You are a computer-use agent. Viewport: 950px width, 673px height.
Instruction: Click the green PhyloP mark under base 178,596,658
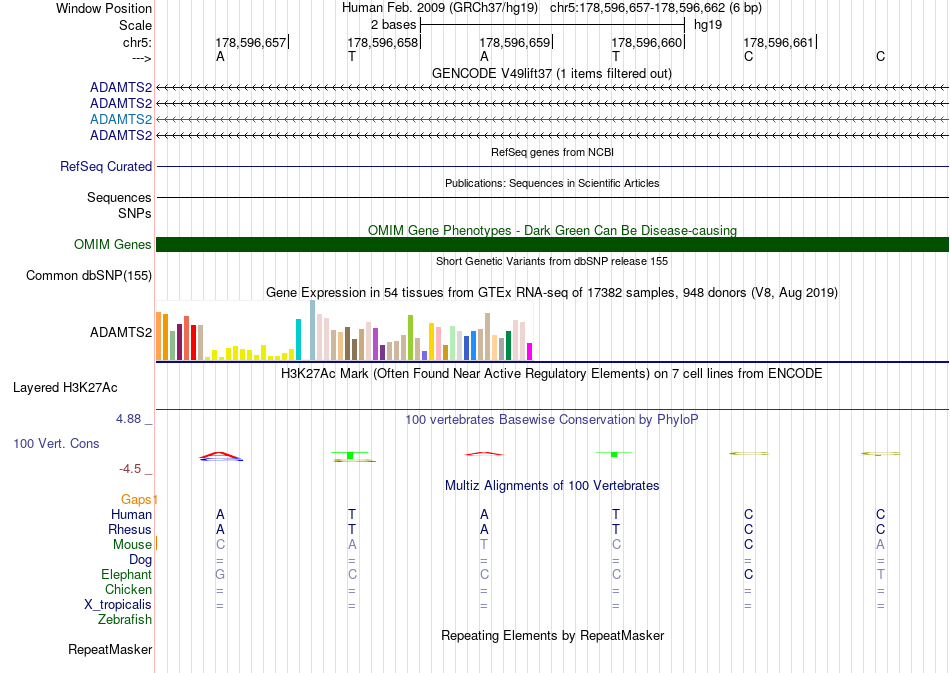(350, 455)
